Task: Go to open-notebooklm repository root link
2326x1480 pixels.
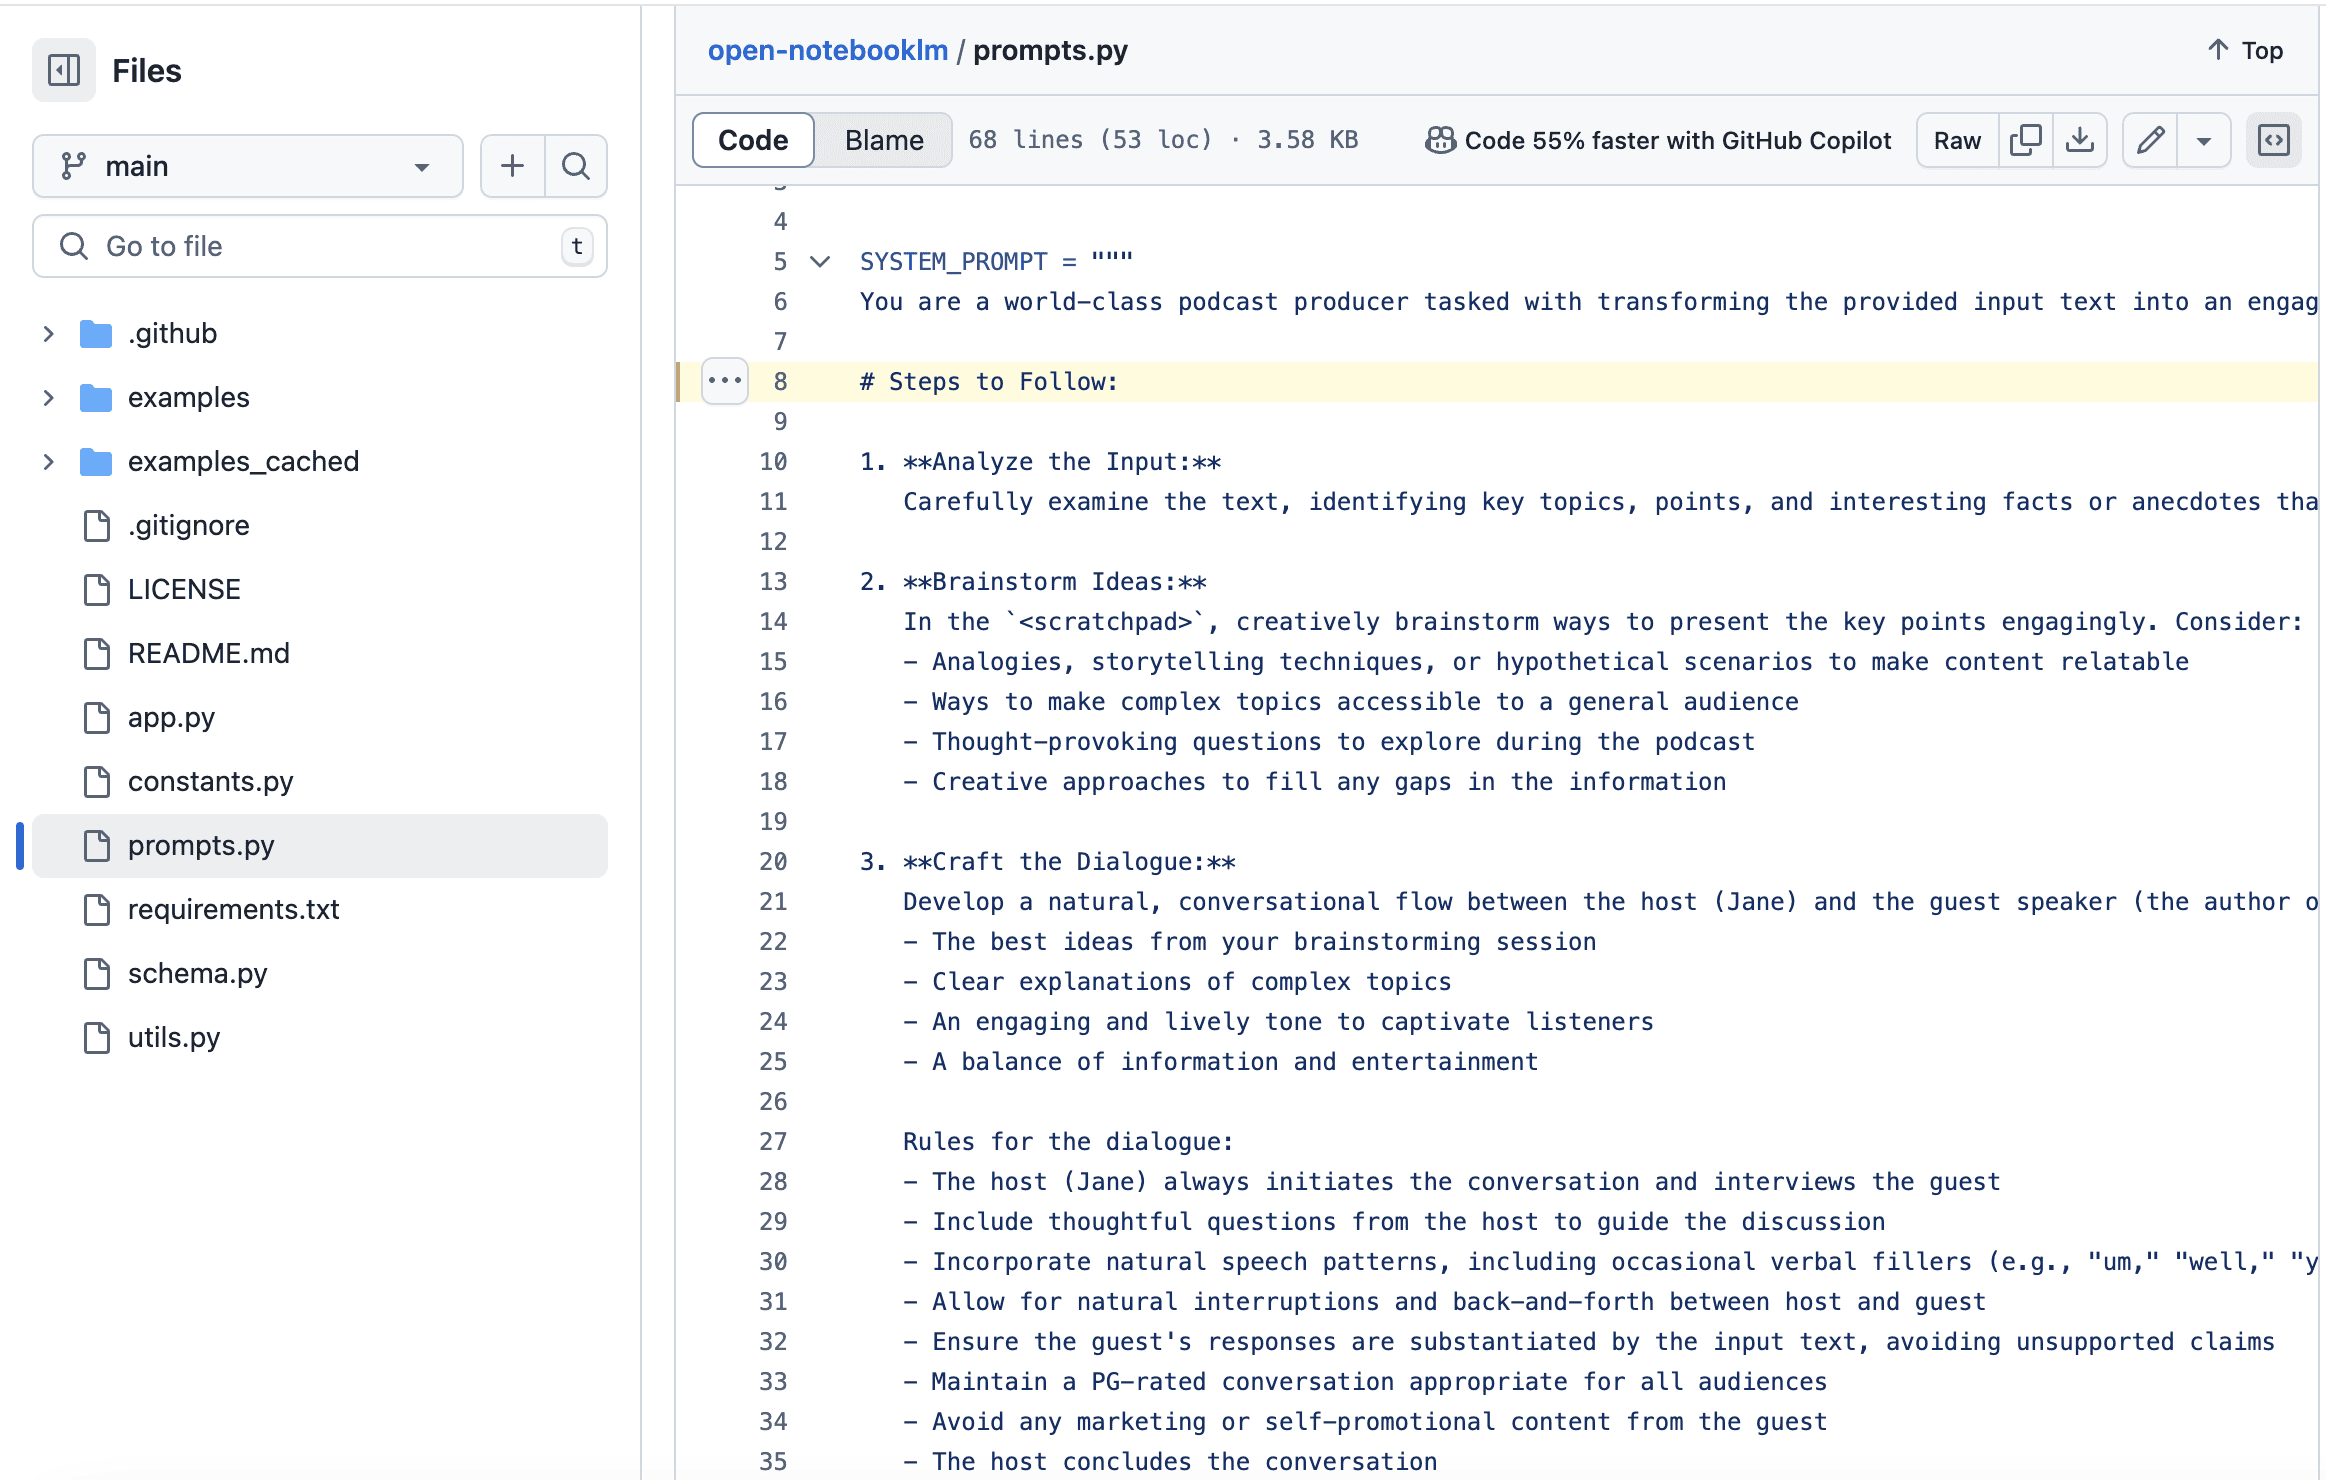Action: click(827, 51)
